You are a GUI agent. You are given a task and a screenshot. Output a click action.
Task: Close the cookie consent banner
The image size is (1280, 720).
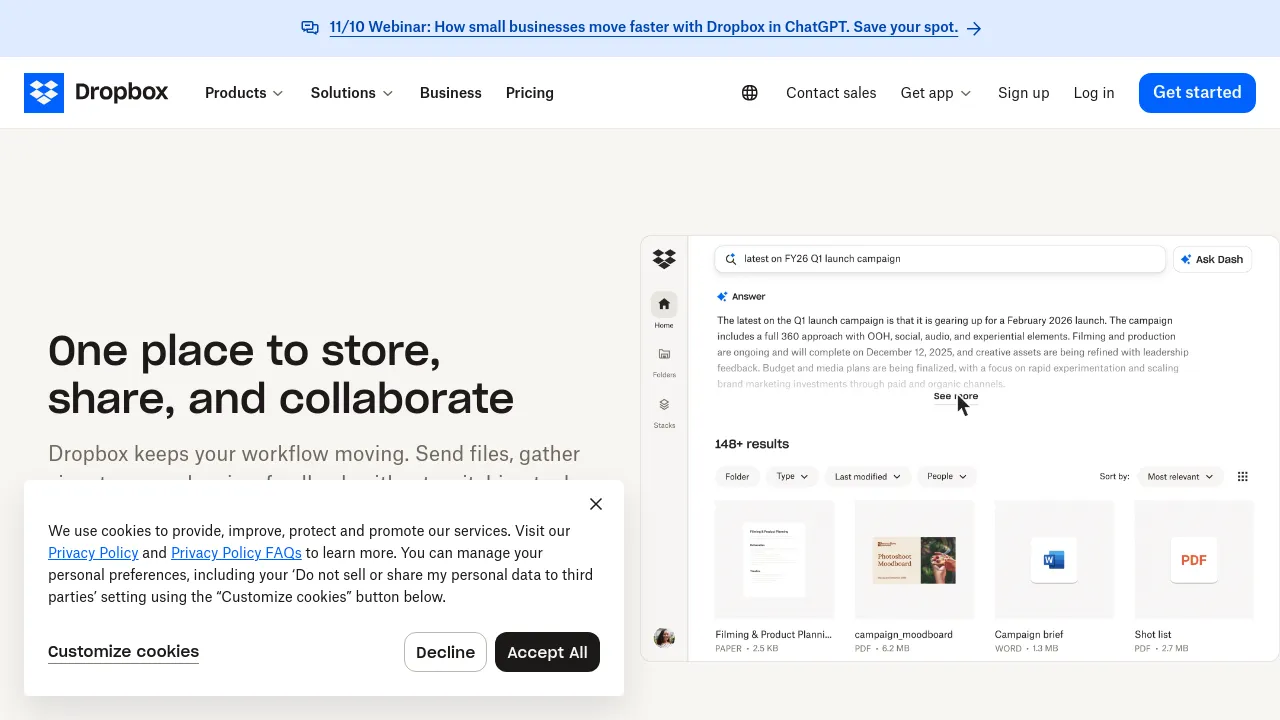[x=596, y=504]
